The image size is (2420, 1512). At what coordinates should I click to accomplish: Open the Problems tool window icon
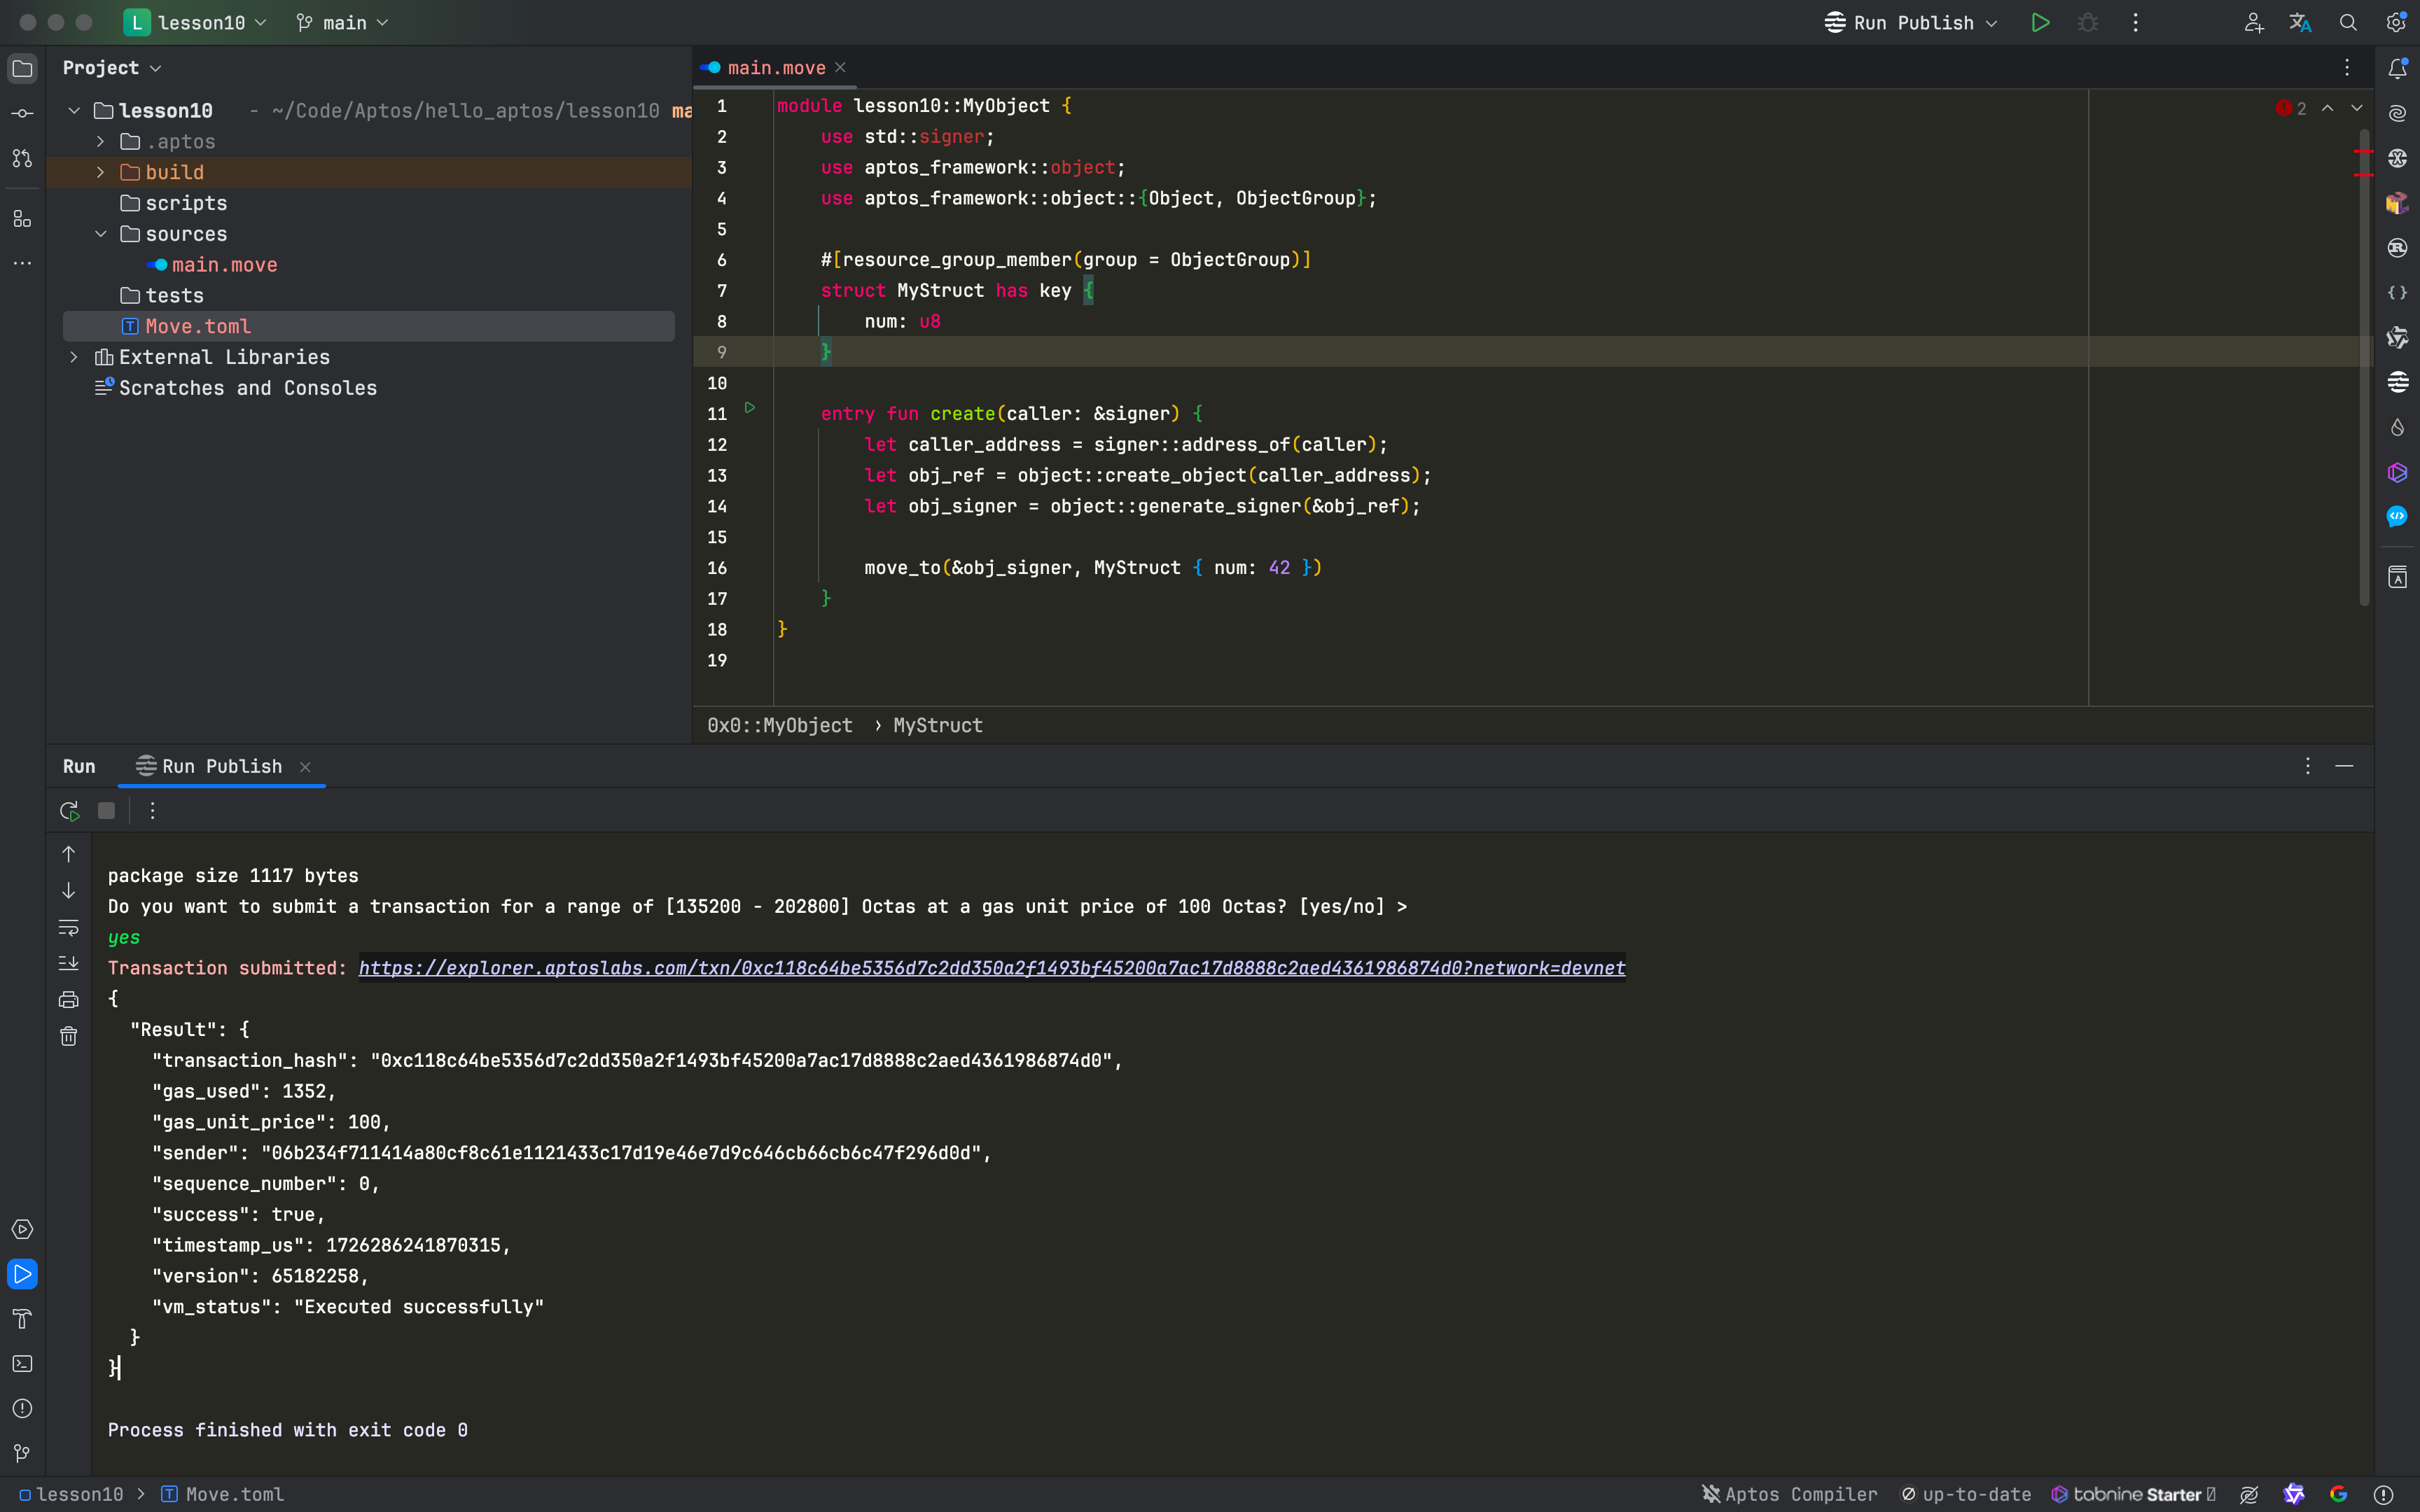(22, 1408)
